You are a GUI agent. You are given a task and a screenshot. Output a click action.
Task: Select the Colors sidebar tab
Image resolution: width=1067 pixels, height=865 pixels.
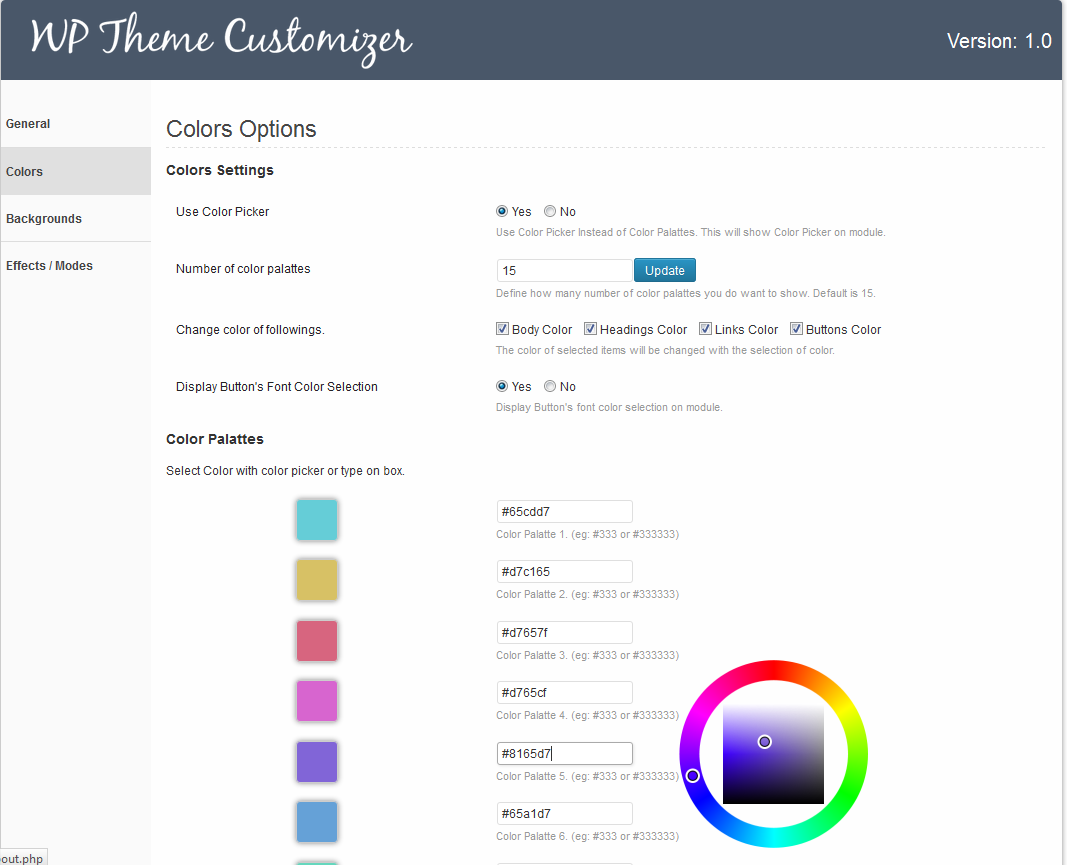76,172
